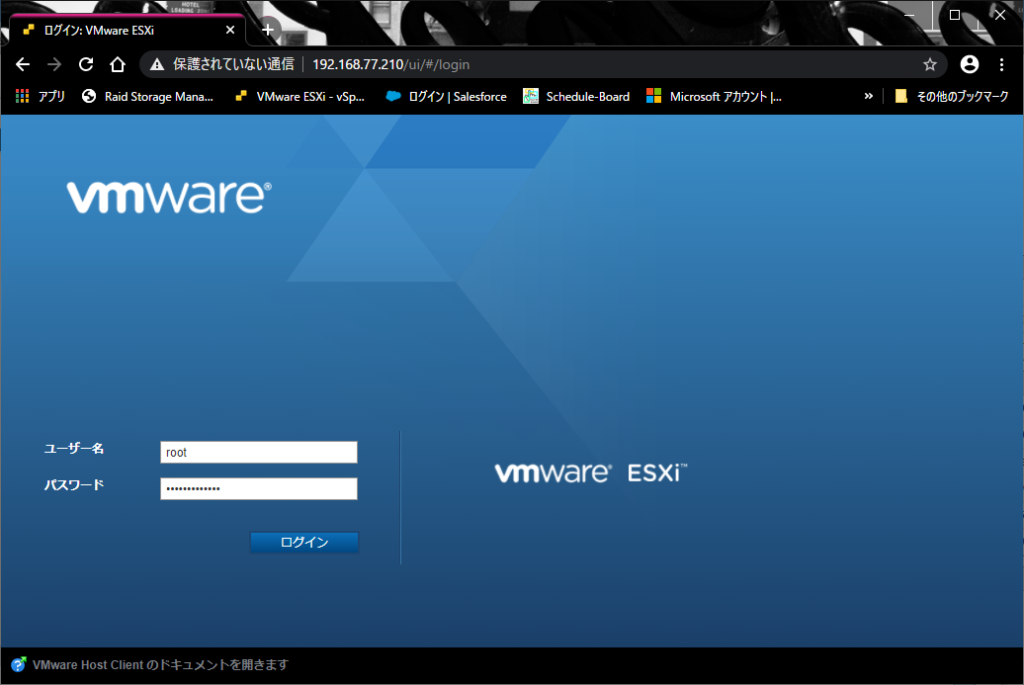Open the その他のブックマーク folder
The image size is (1024, 685).
(x=952, y=97)
